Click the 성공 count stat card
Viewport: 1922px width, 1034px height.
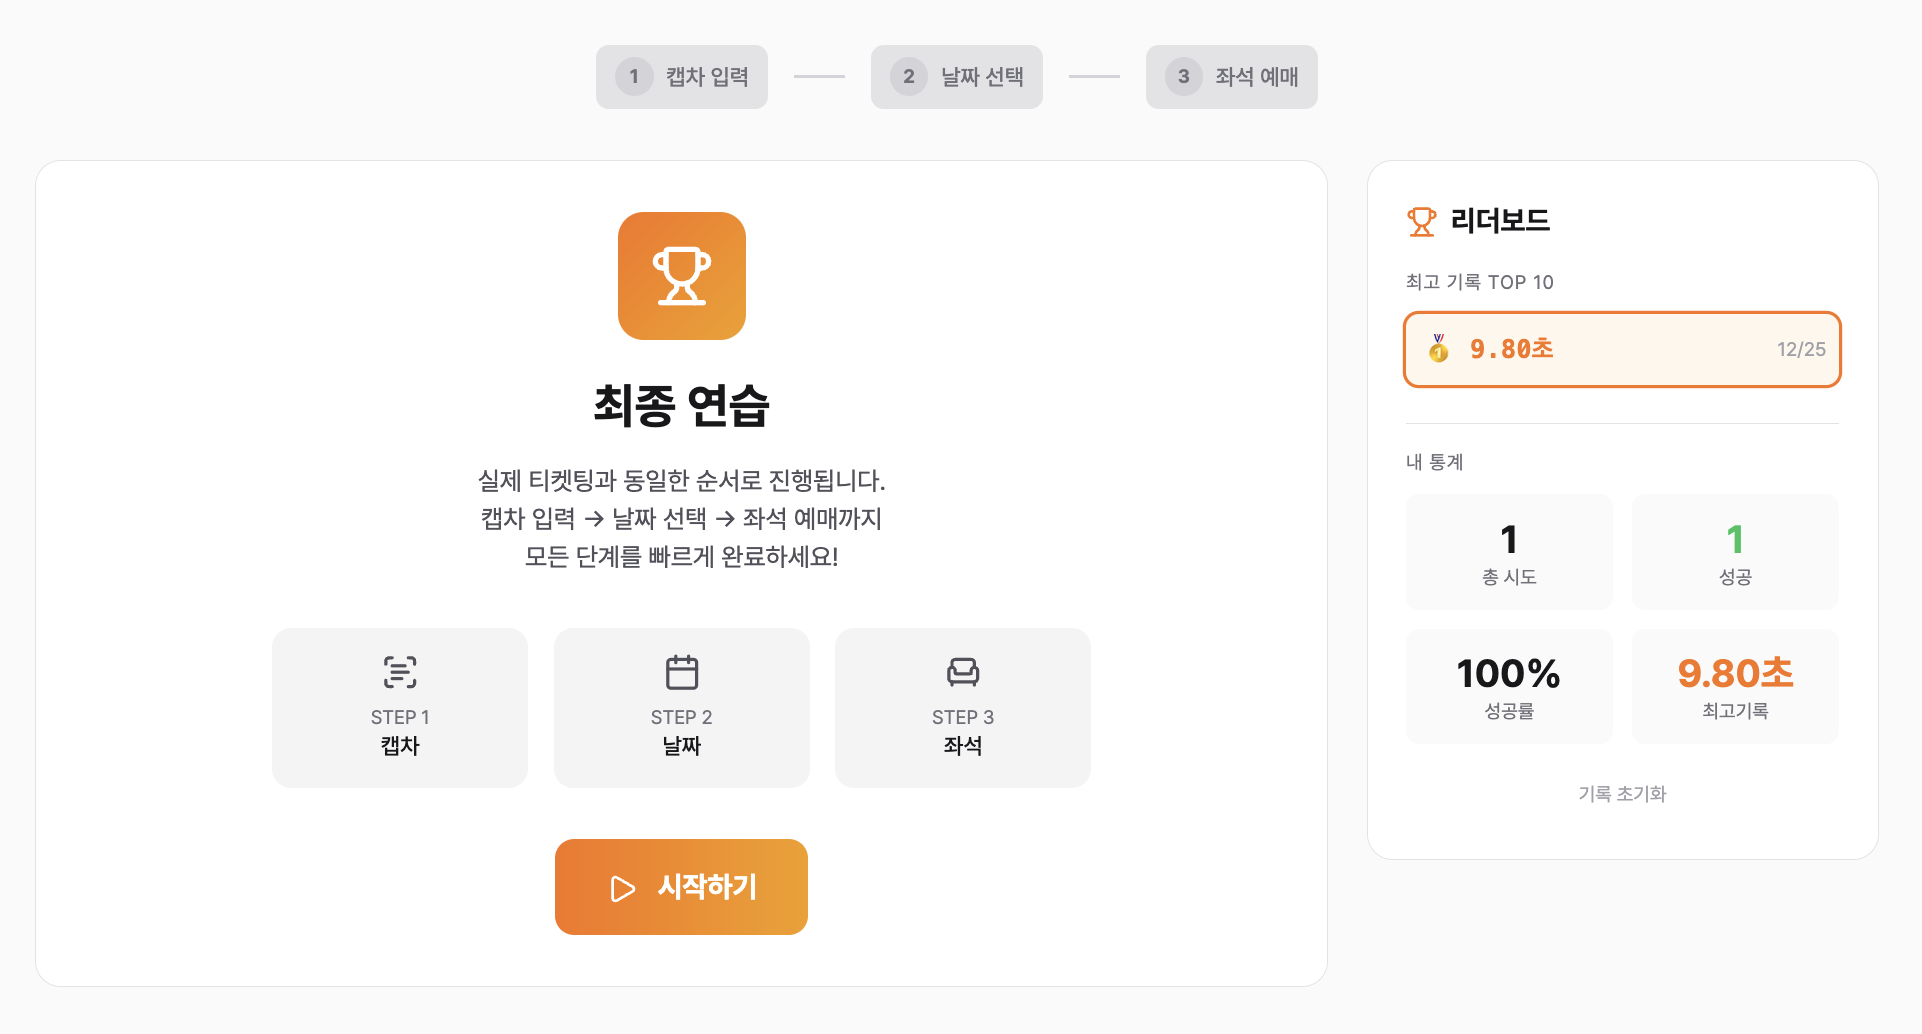(1735, 552)
